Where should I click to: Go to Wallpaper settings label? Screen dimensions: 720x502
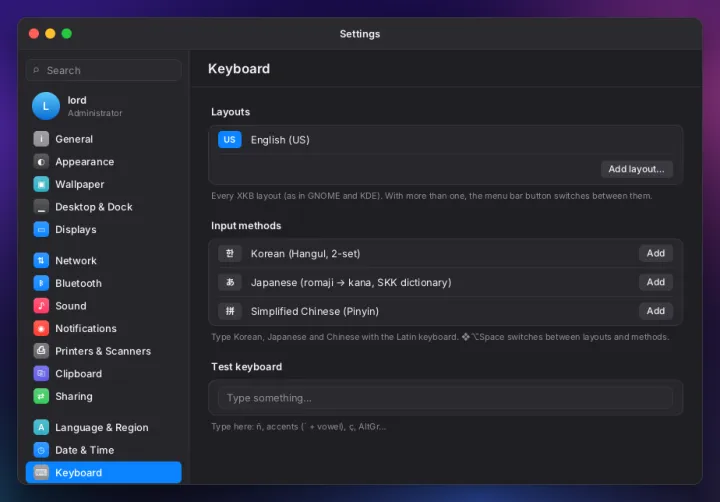pos(79,184)
